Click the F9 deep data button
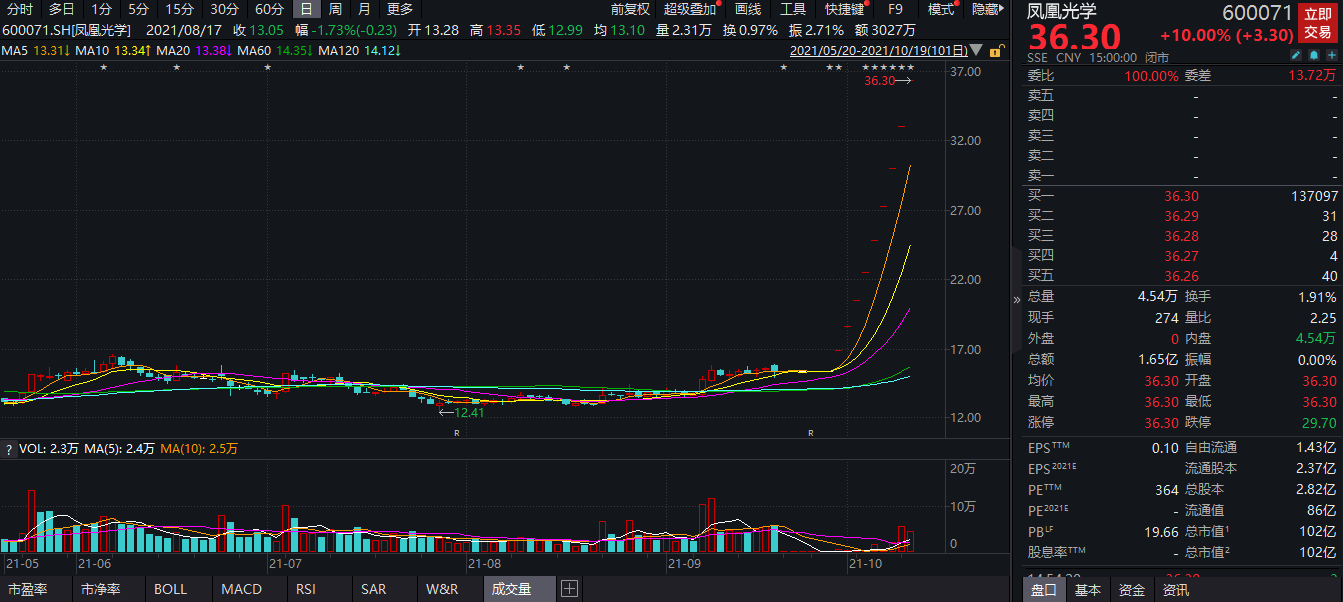This screenshot has height=602, width=1343. click(x=896, y=9)
